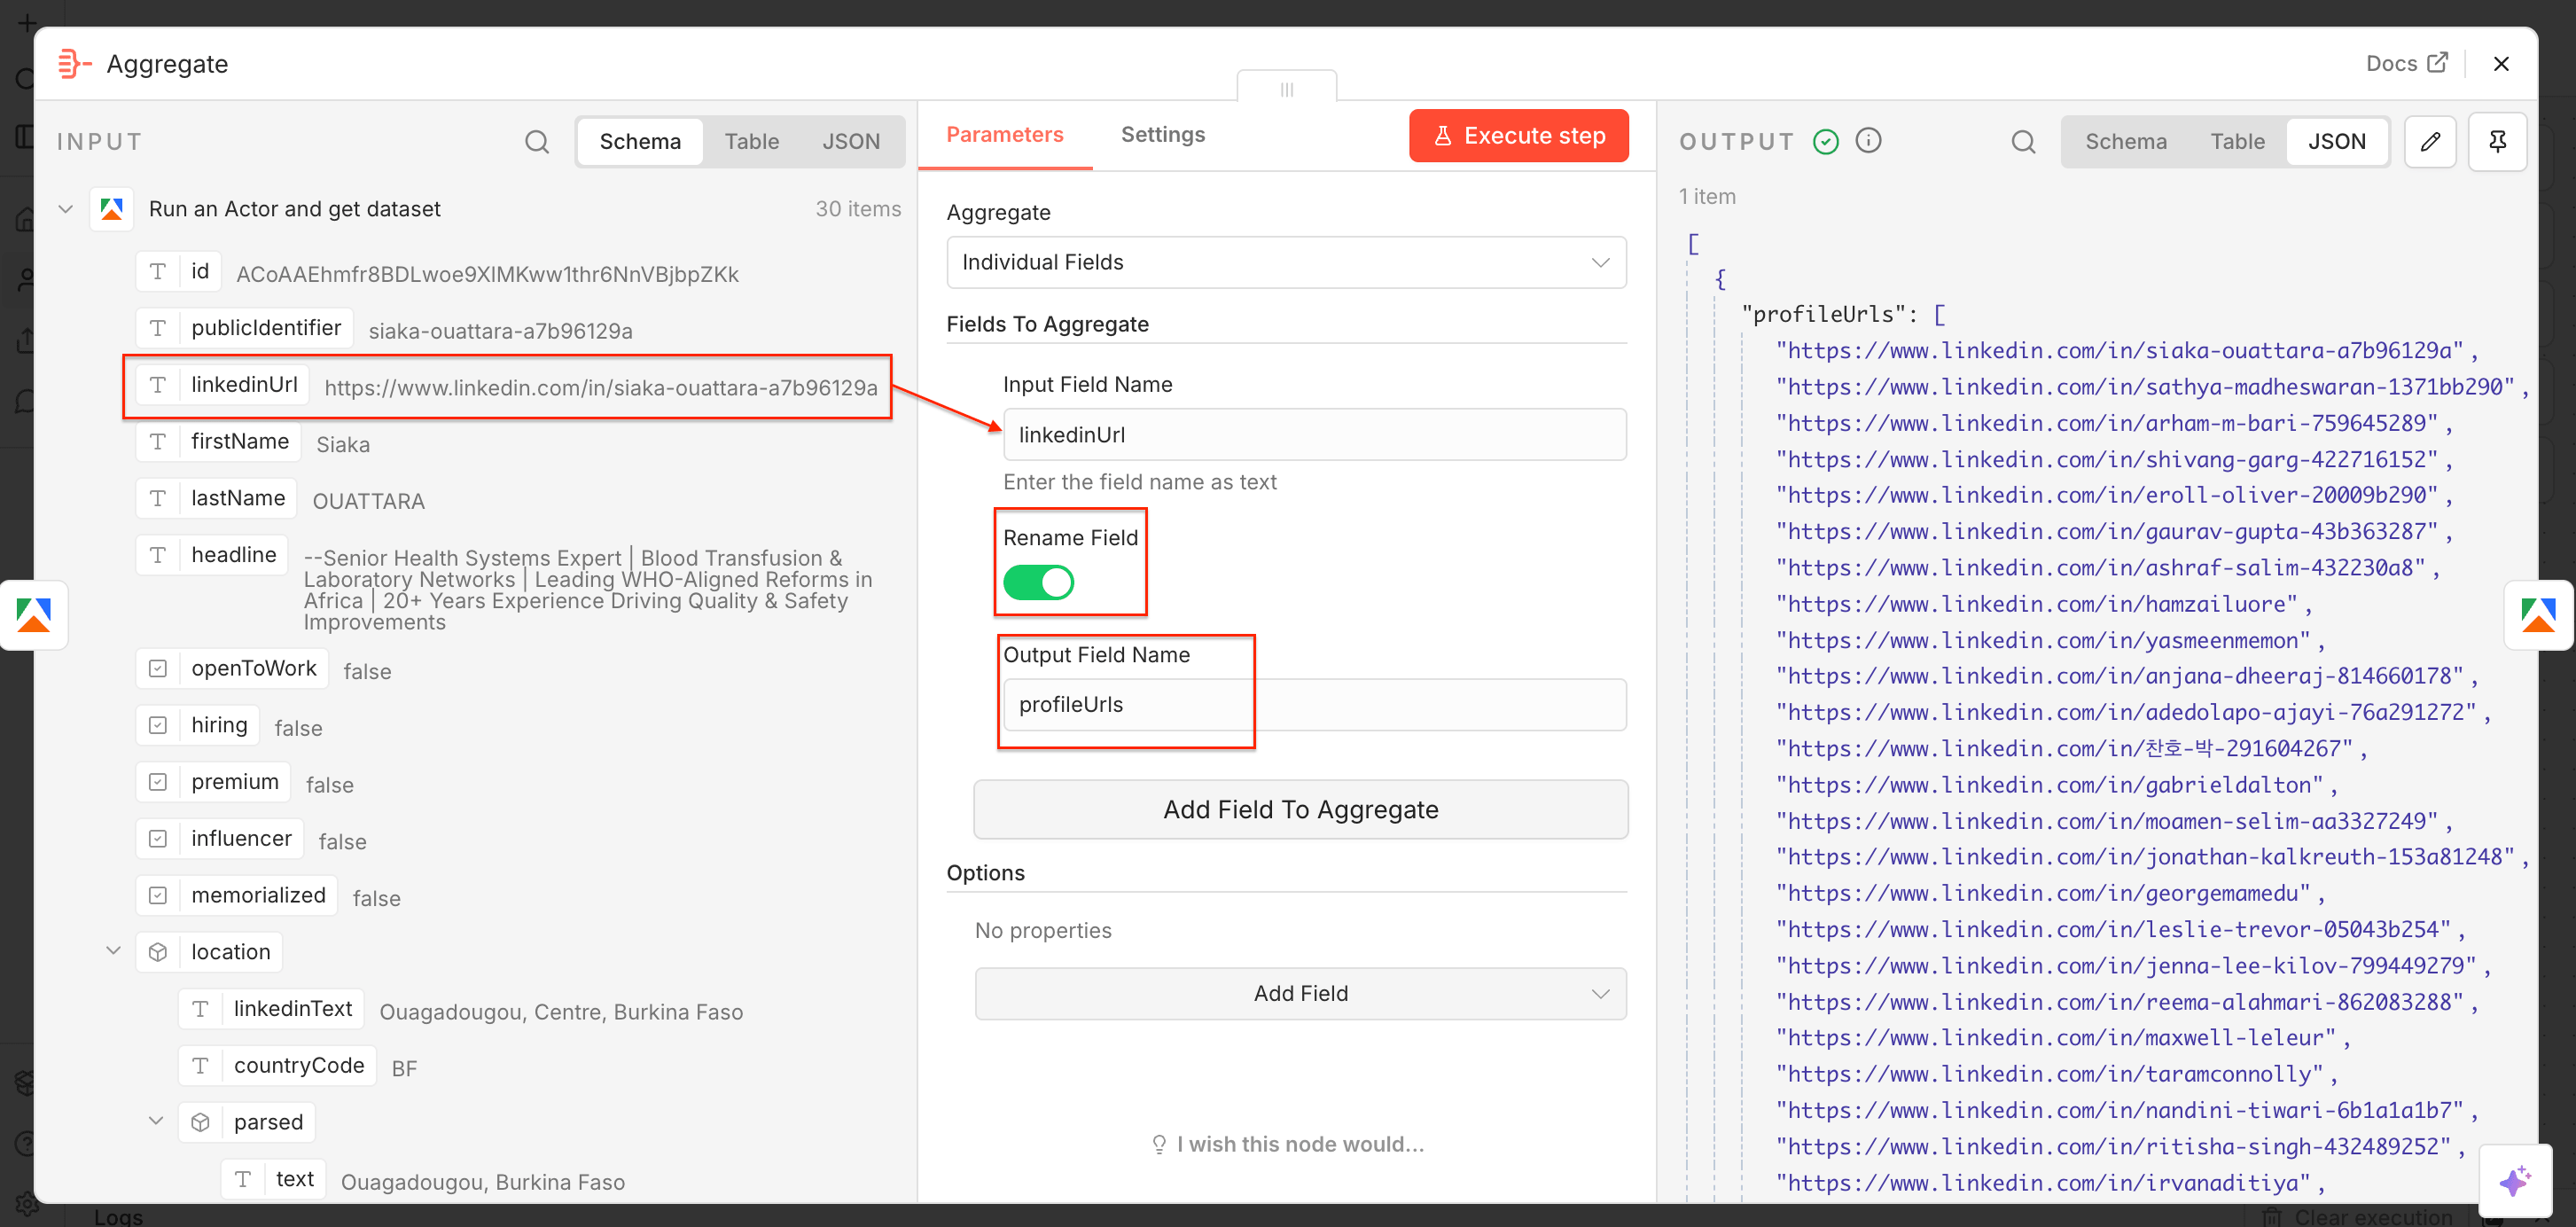Viewport: 2576px width, 1227px height.
Task: Open search in the OUTPUT panel
Action: click(x=2023, y=141)
